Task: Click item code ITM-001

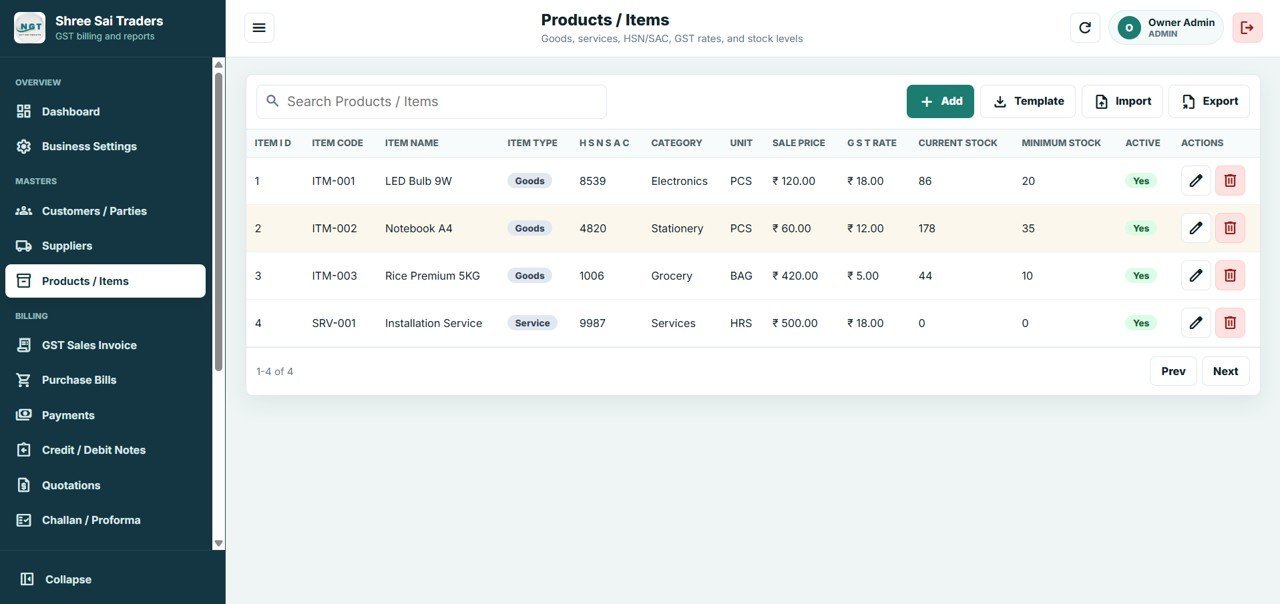Action: pyautogui.click(x=334, y=181)
